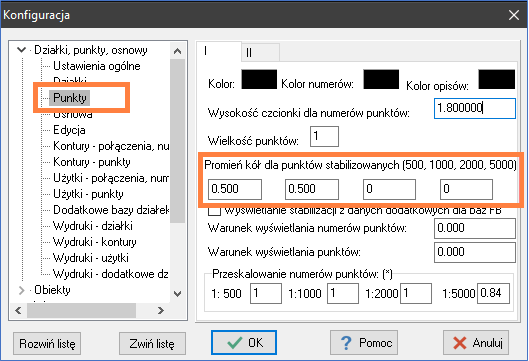The width and height of the screenshot is (529, 361).
Task: Select Punkty tree item
Action: click(x=70, y=98)
